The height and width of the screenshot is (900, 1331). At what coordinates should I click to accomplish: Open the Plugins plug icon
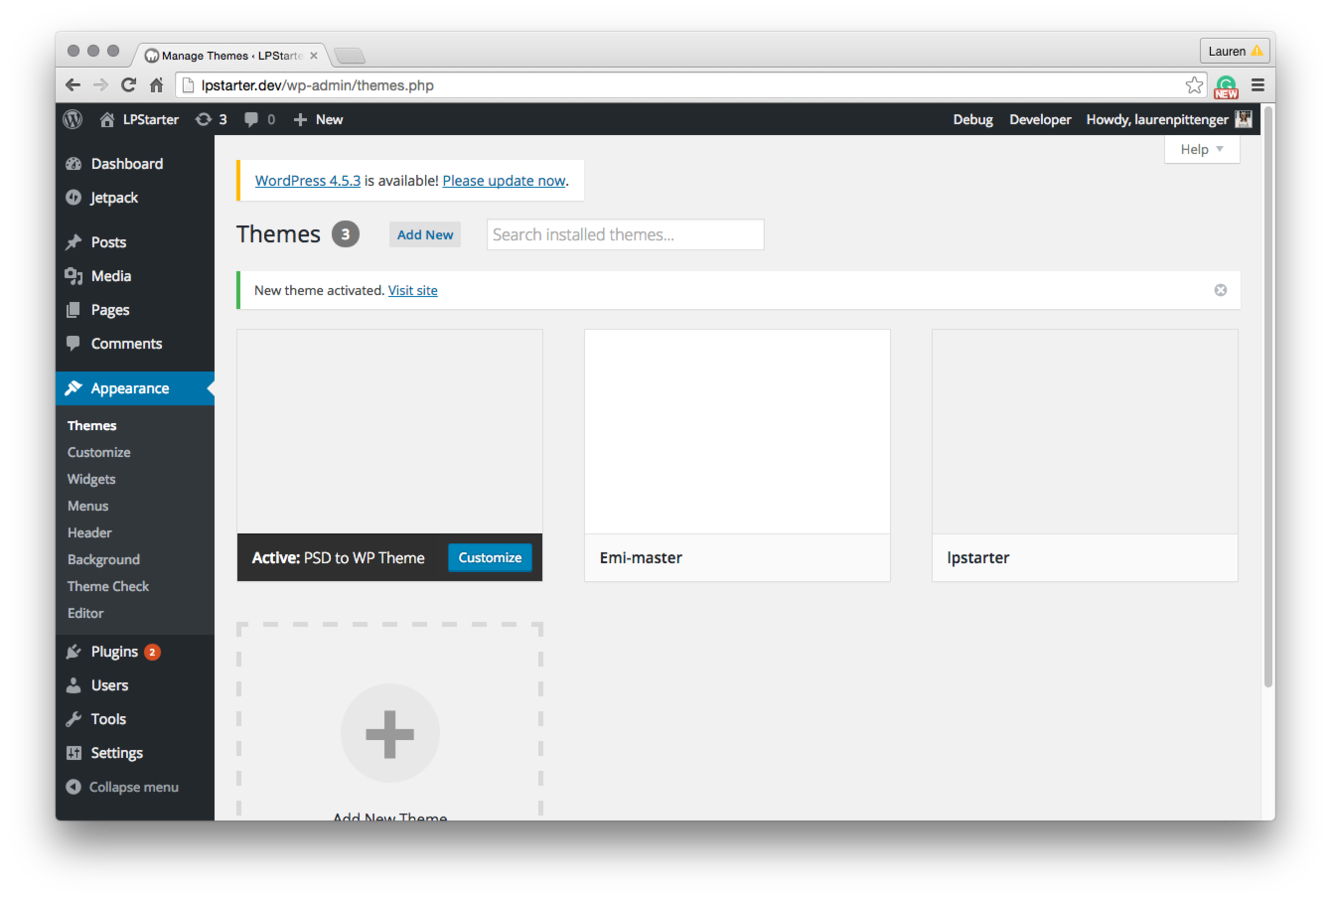[74, 652]
